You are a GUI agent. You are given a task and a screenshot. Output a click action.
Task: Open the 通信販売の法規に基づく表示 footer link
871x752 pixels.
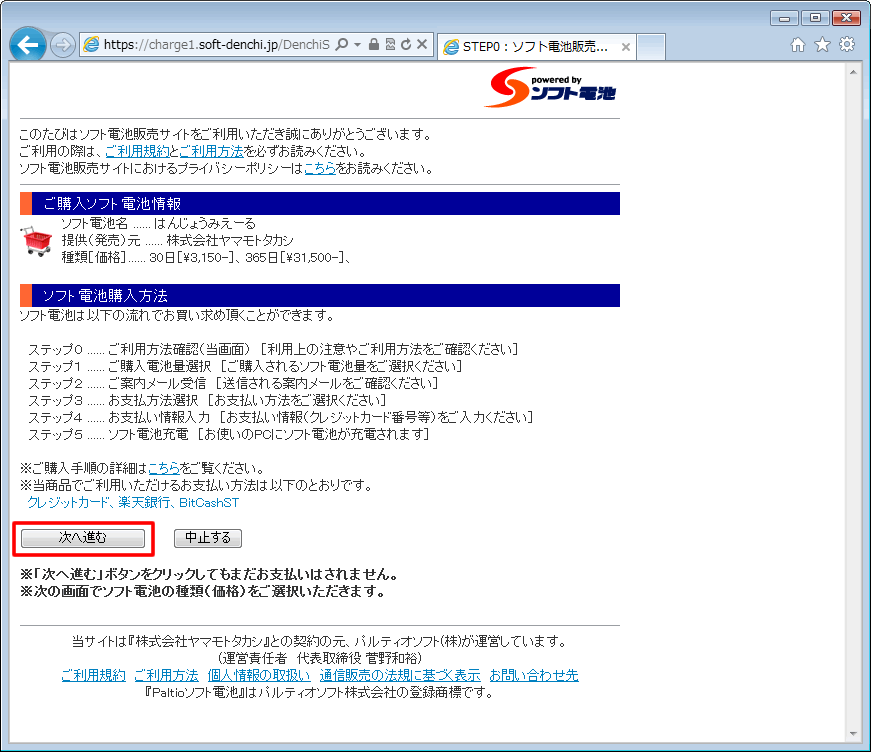click(400, 675)
